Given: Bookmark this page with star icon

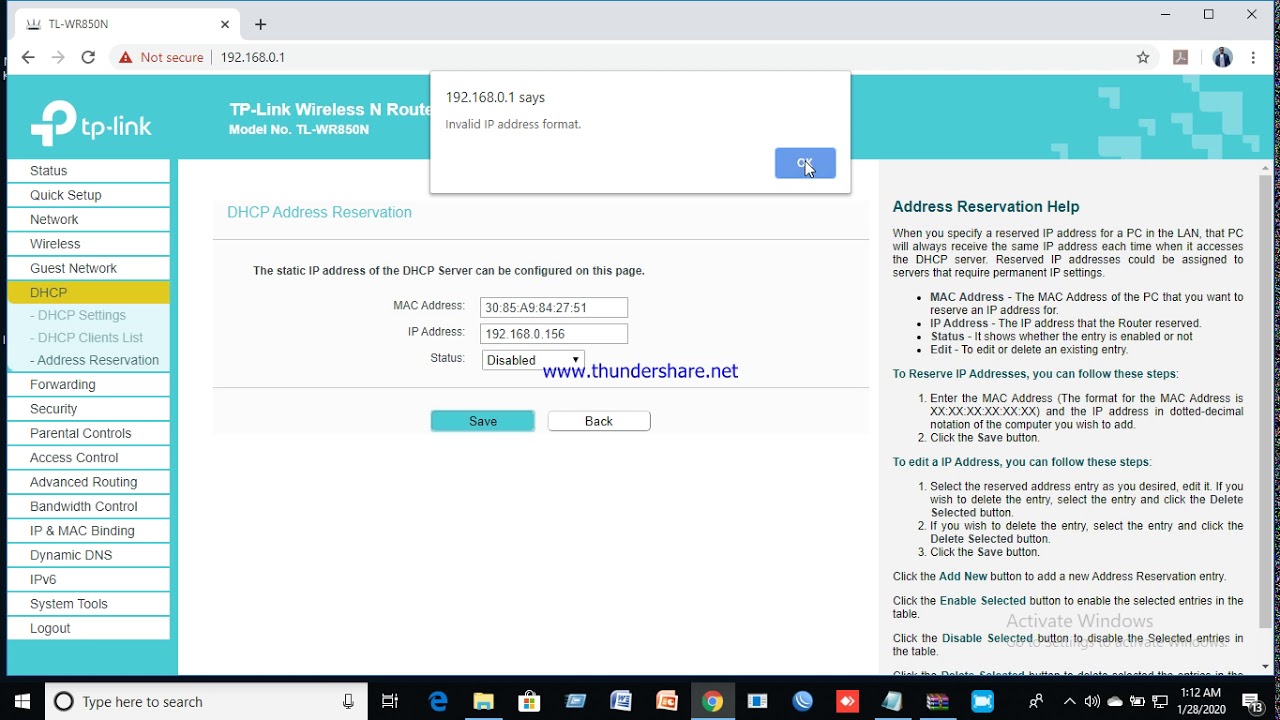Looking at the screenshot, I should [1143, 57].
